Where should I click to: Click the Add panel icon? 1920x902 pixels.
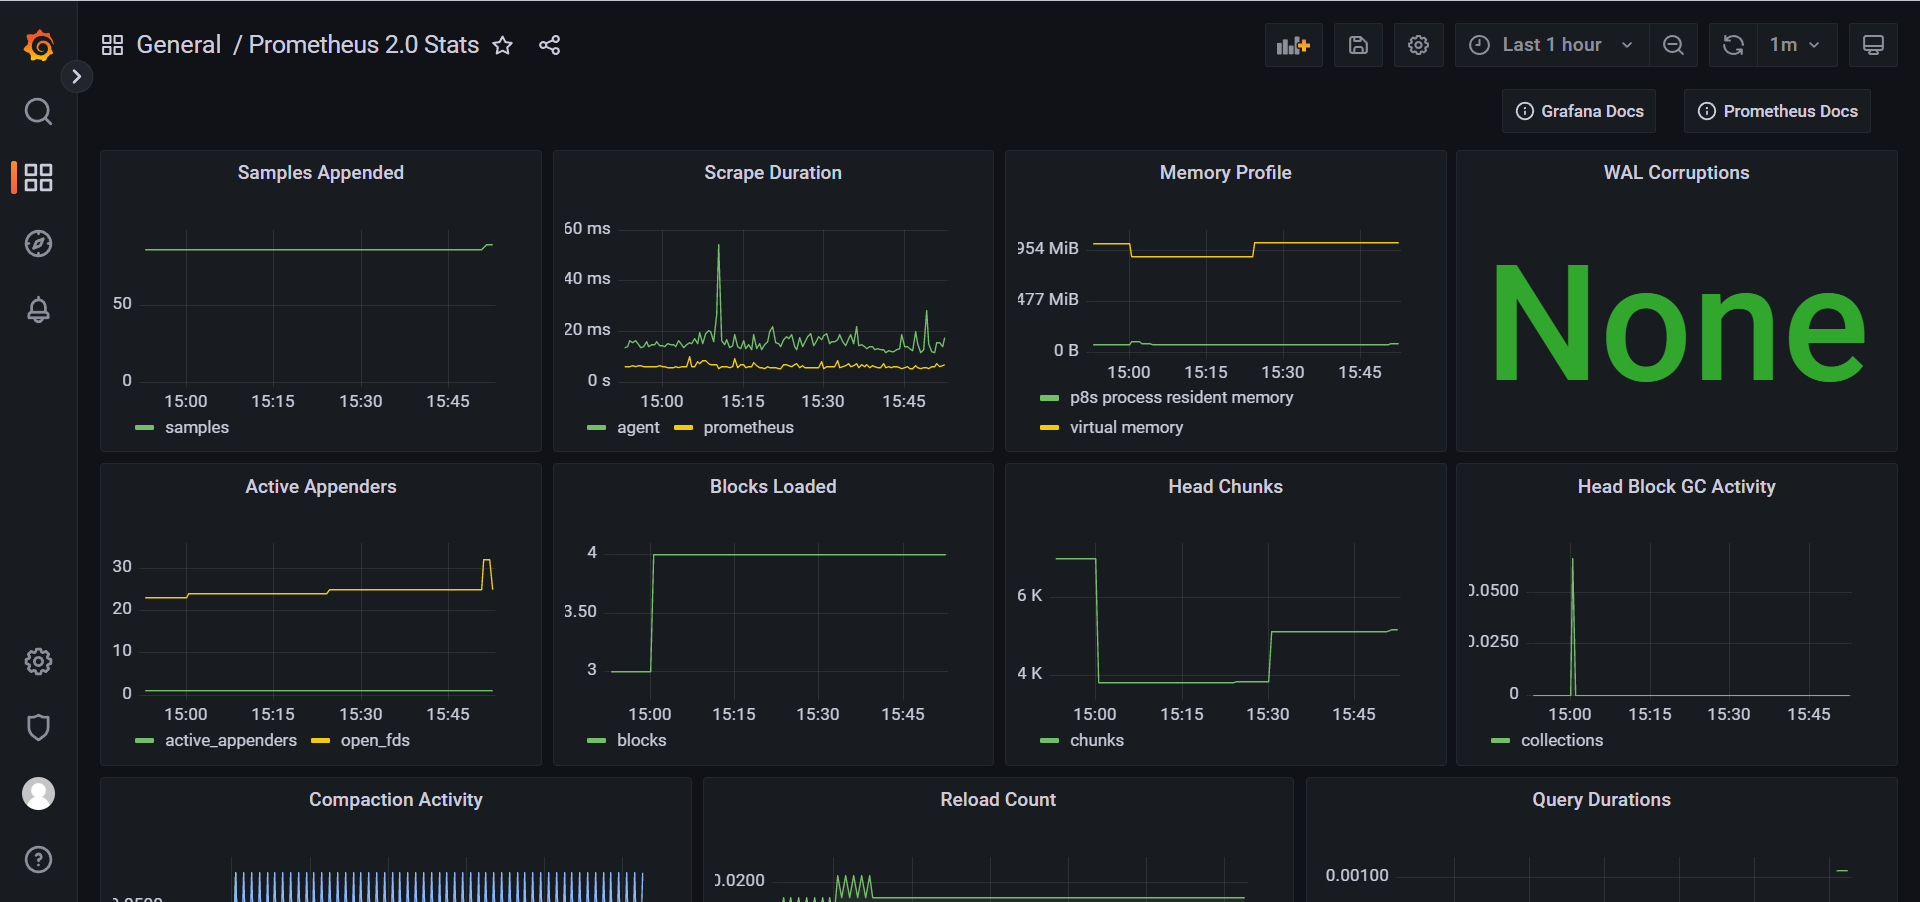point(1293,45)
